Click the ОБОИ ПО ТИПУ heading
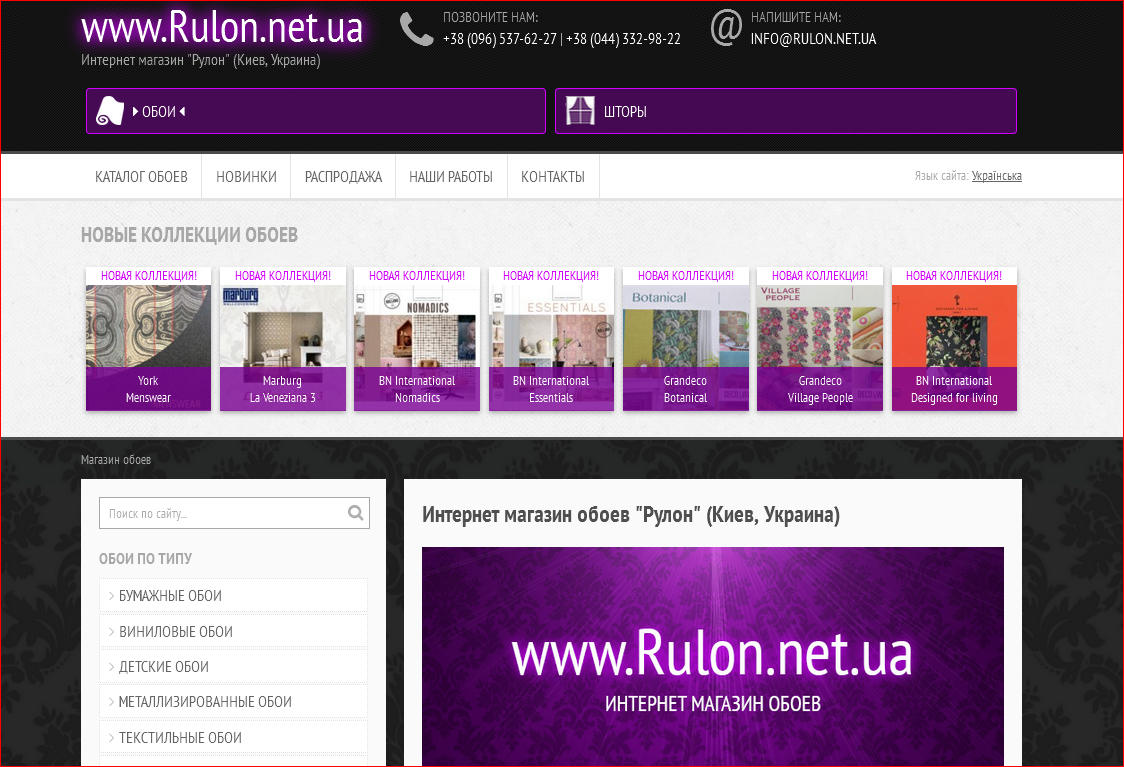Screen dimensions: 1124x767 [x=146, y=558]
